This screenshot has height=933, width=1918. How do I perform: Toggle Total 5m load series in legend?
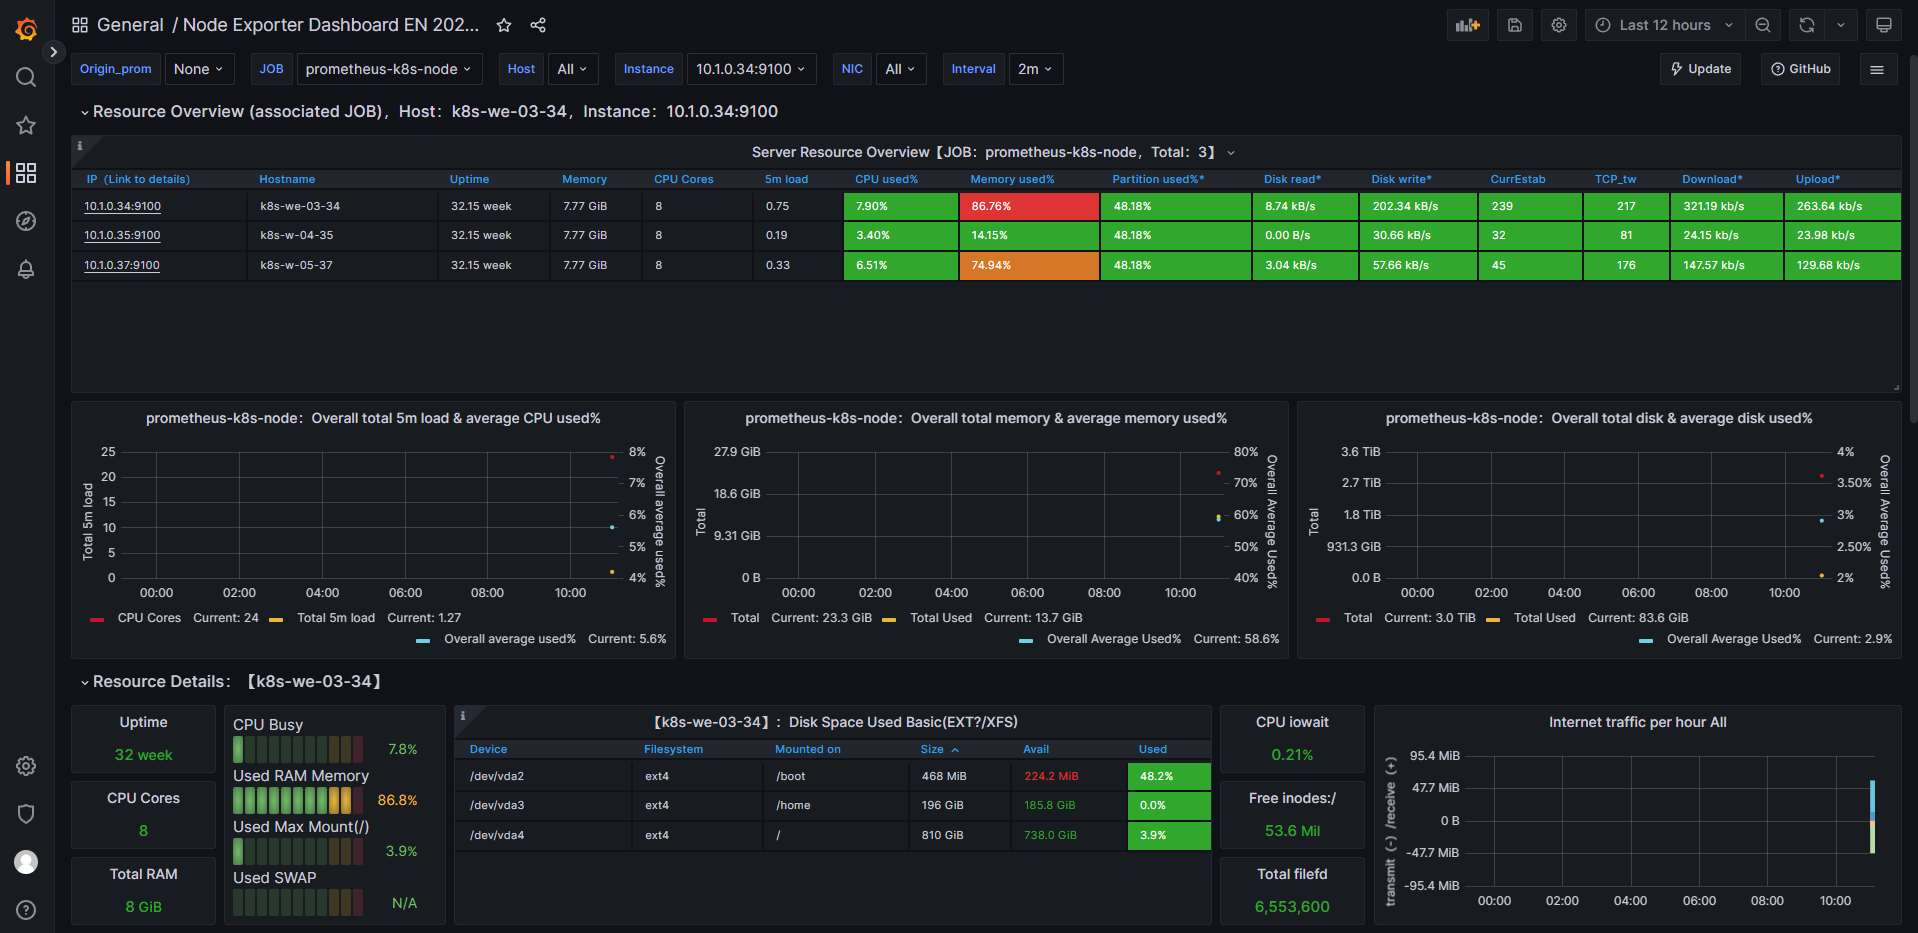pos(336,618)
